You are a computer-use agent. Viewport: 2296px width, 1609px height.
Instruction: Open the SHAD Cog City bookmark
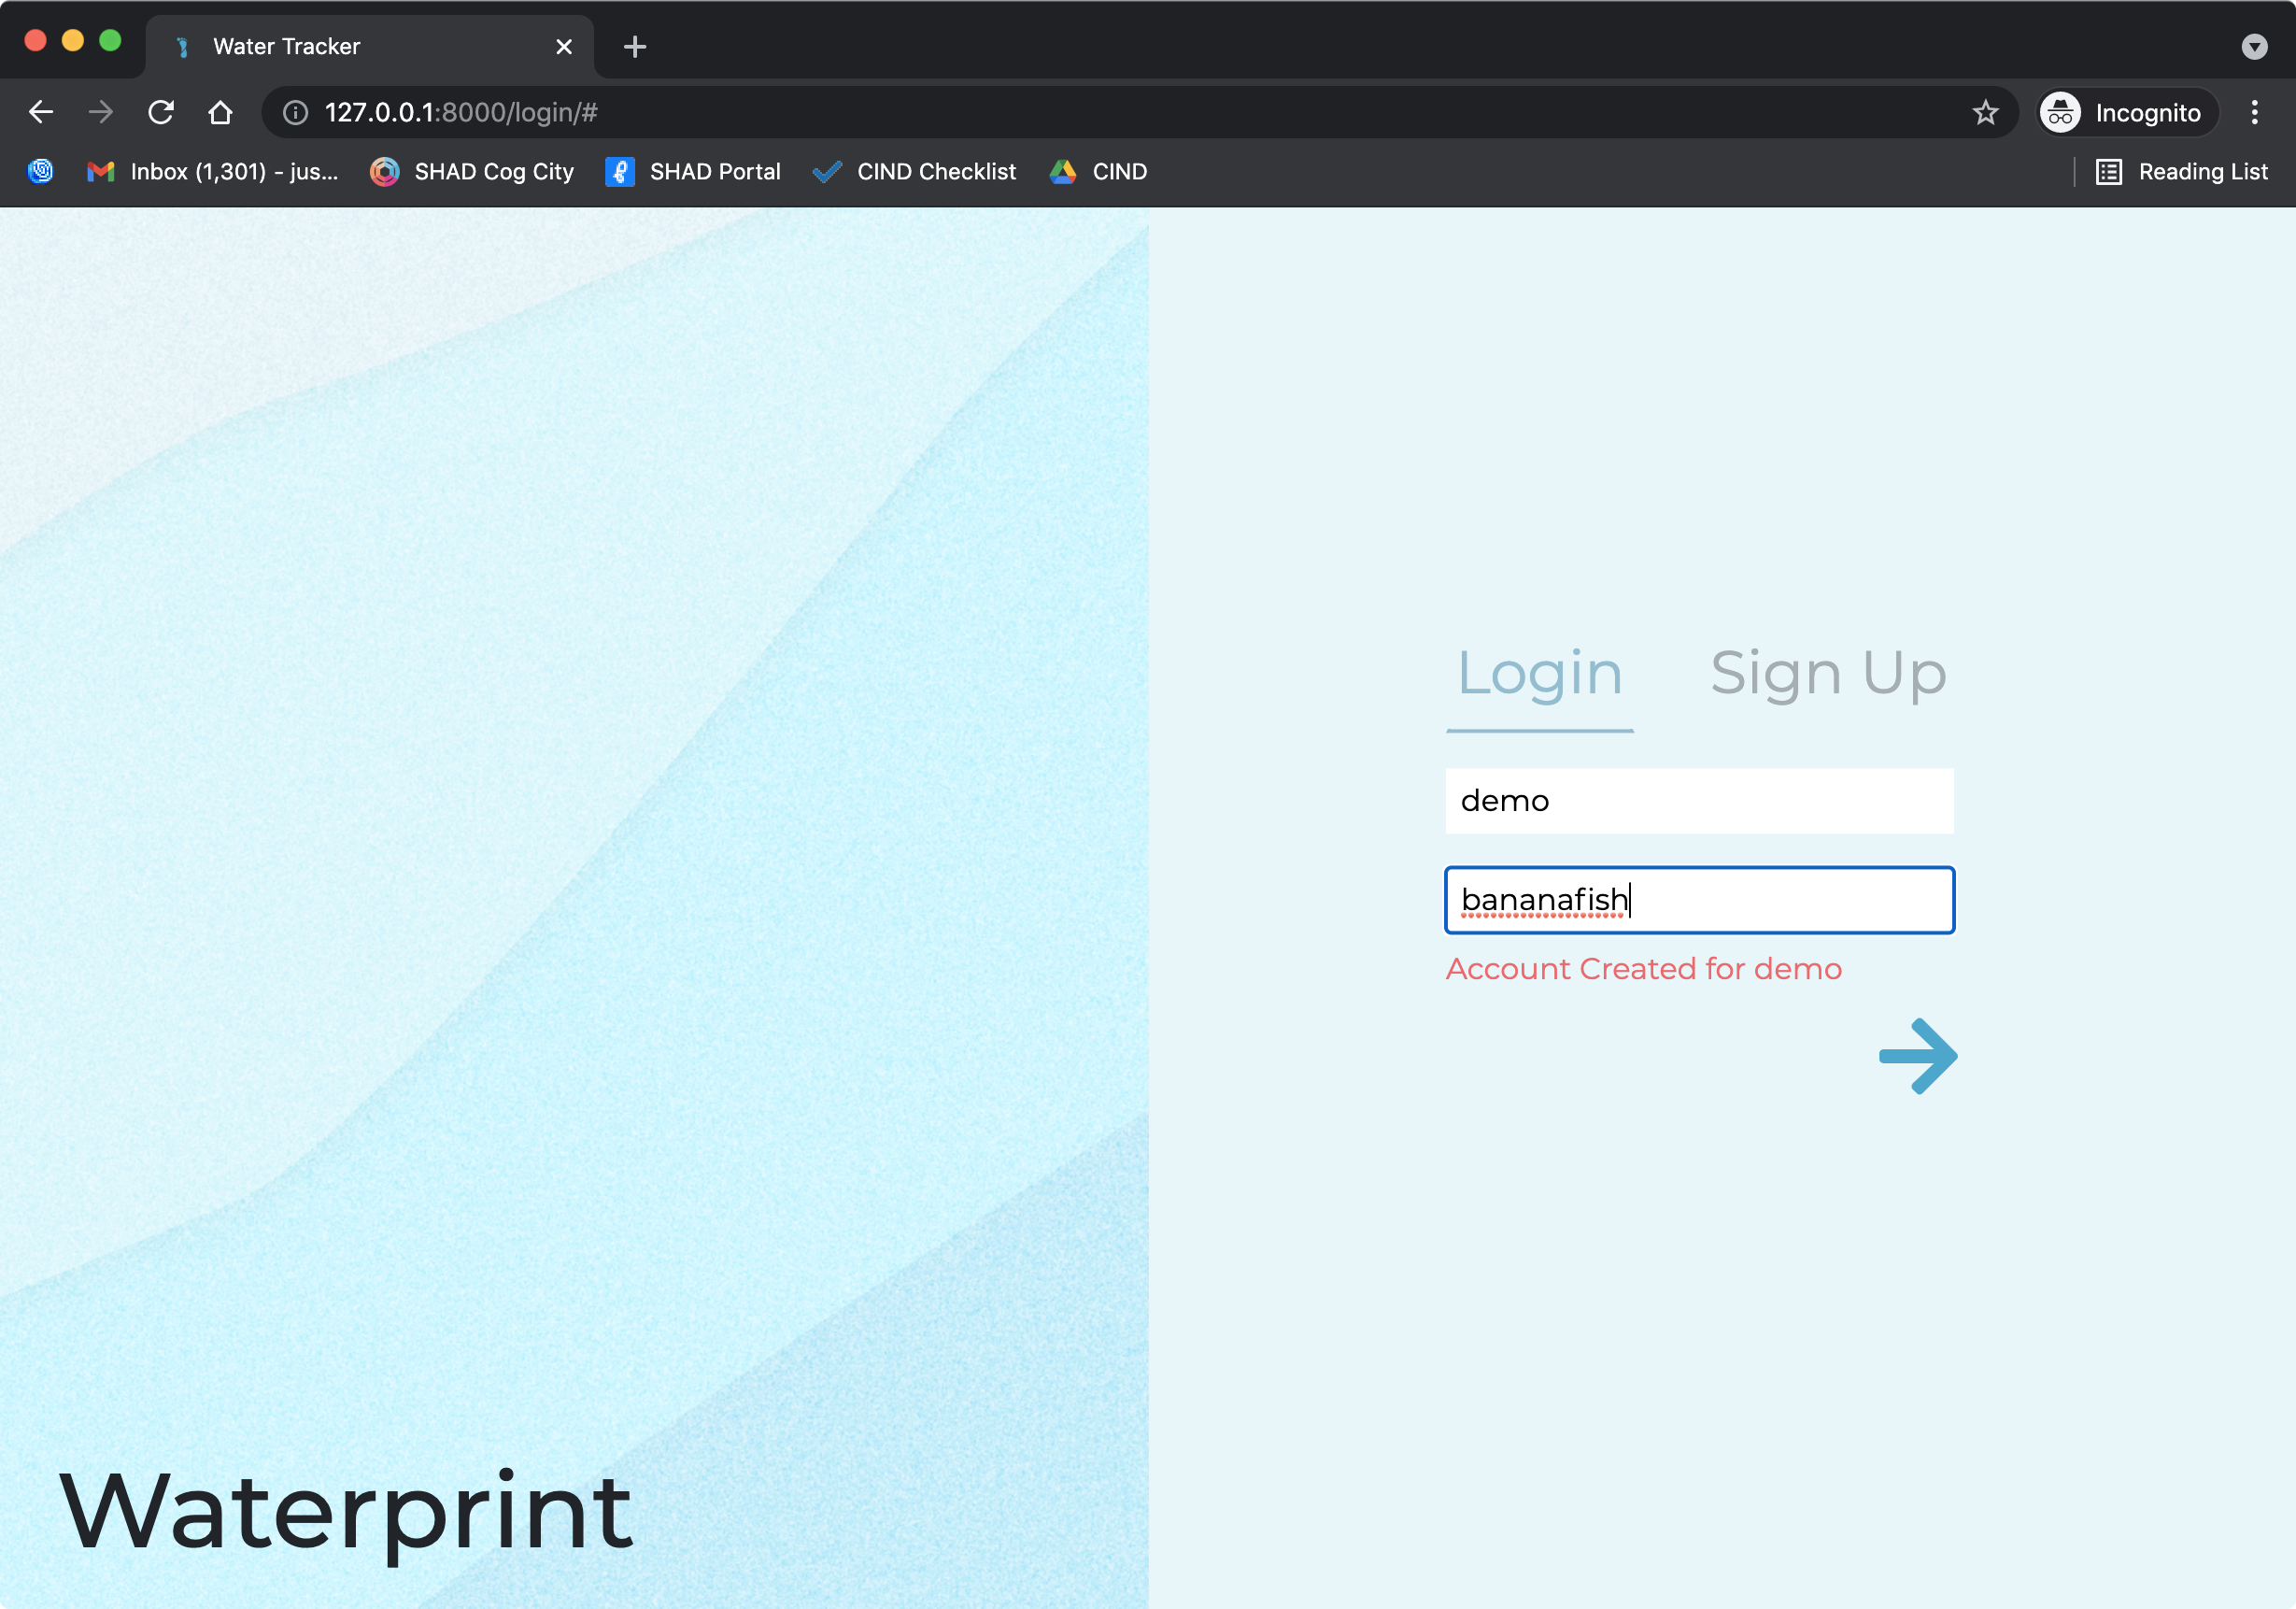coord(472,172)
